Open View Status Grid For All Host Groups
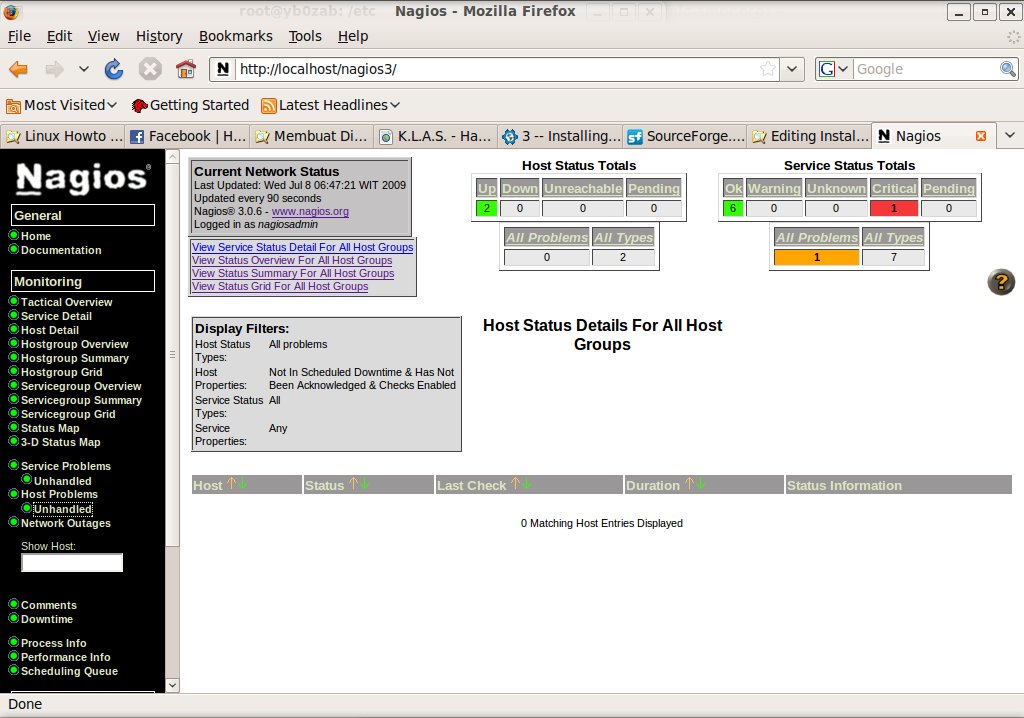Screen dimensions: 1024x718 click(x=280, y=286)
